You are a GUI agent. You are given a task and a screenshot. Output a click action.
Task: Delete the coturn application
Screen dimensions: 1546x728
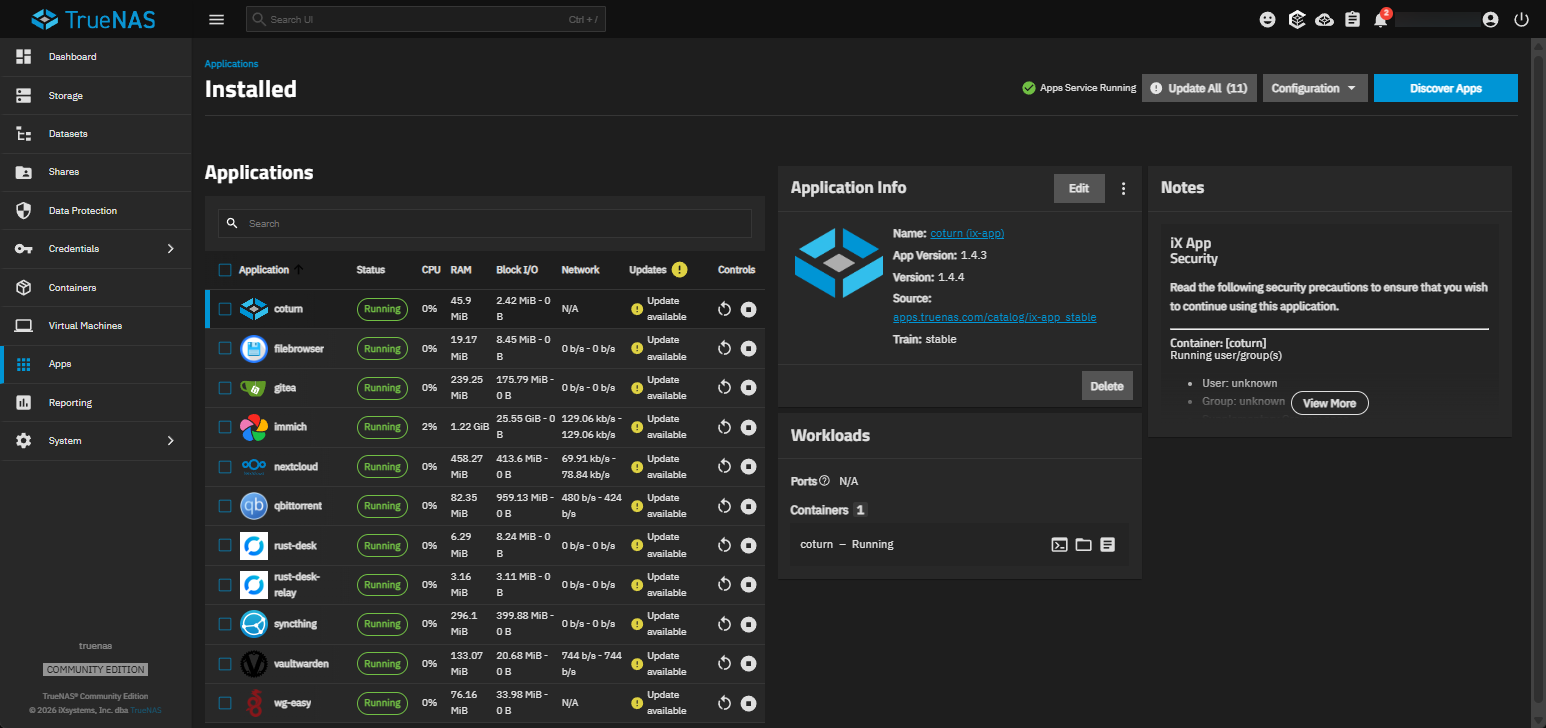point(1107,386)
